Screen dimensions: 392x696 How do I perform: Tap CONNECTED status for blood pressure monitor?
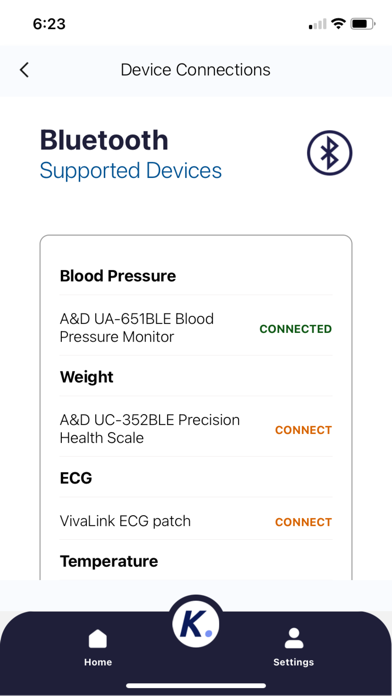pyautogui.click(x=296, y=329)
